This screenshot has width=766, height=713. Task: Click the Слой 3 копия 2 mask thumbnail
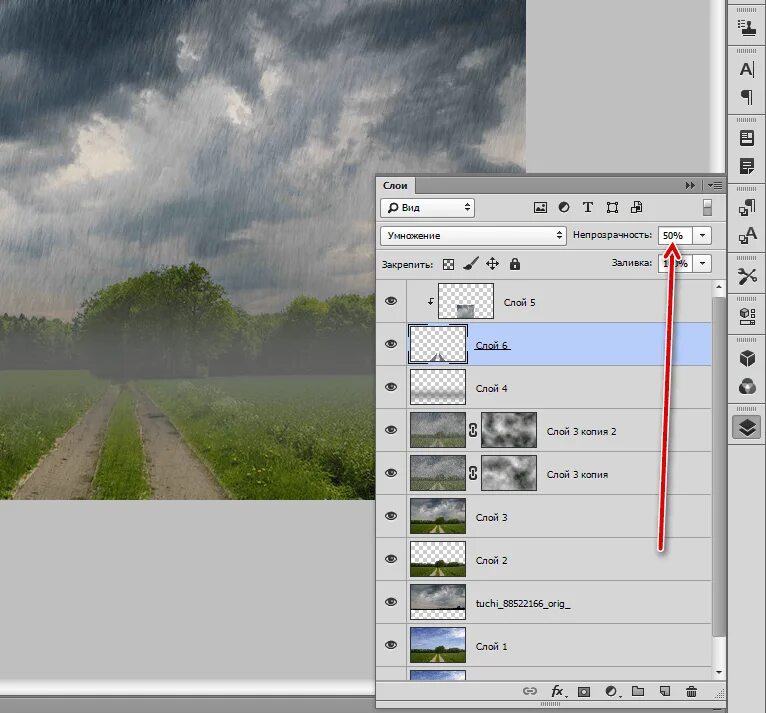509,430
